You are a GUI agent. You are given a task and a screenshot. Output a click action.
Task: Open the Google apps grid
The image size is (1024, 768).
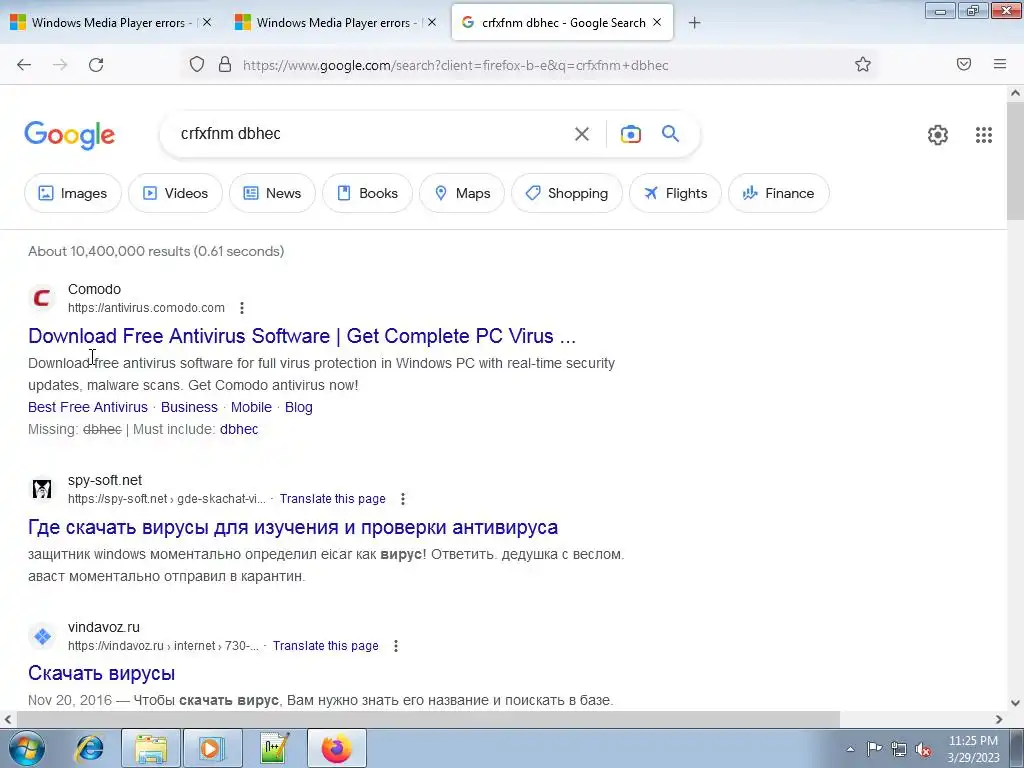click(x=984, y=135)
